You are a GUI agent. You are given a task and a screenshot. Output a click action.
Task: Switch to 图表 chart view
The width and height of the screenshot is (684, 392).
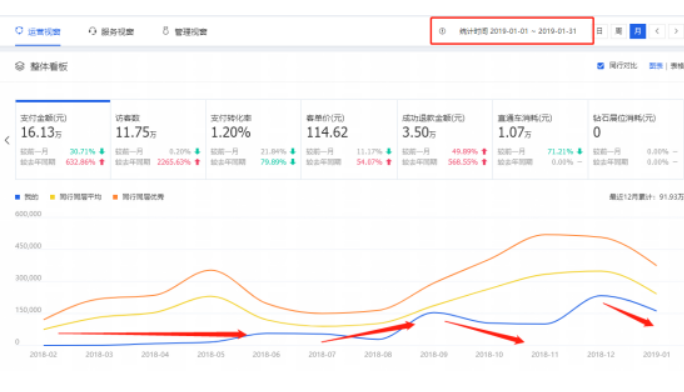(x=656, y=66)
